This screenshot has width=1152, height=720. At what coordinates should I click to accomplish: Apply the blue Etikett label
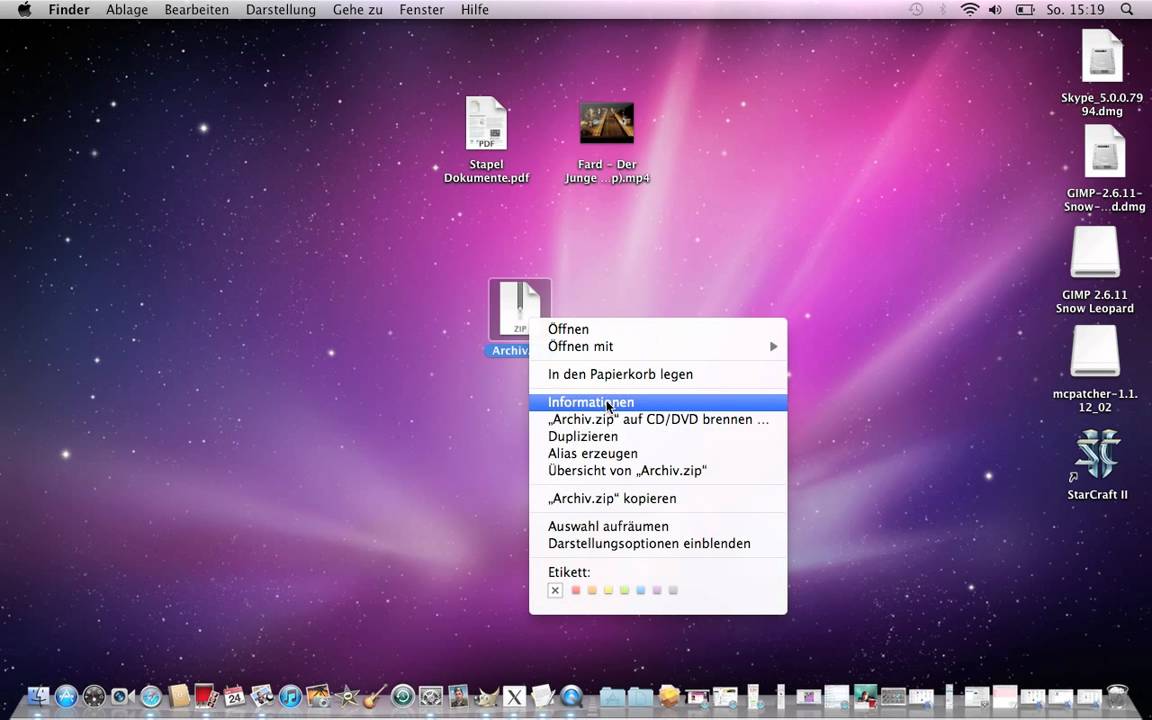pos(641,590)
